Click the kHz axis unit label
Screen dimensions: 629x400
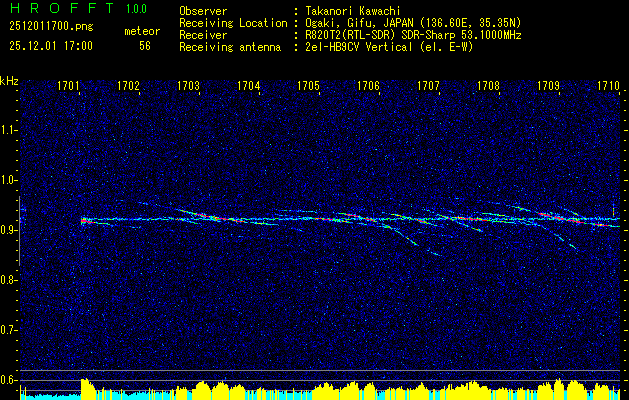coord(9,81)
